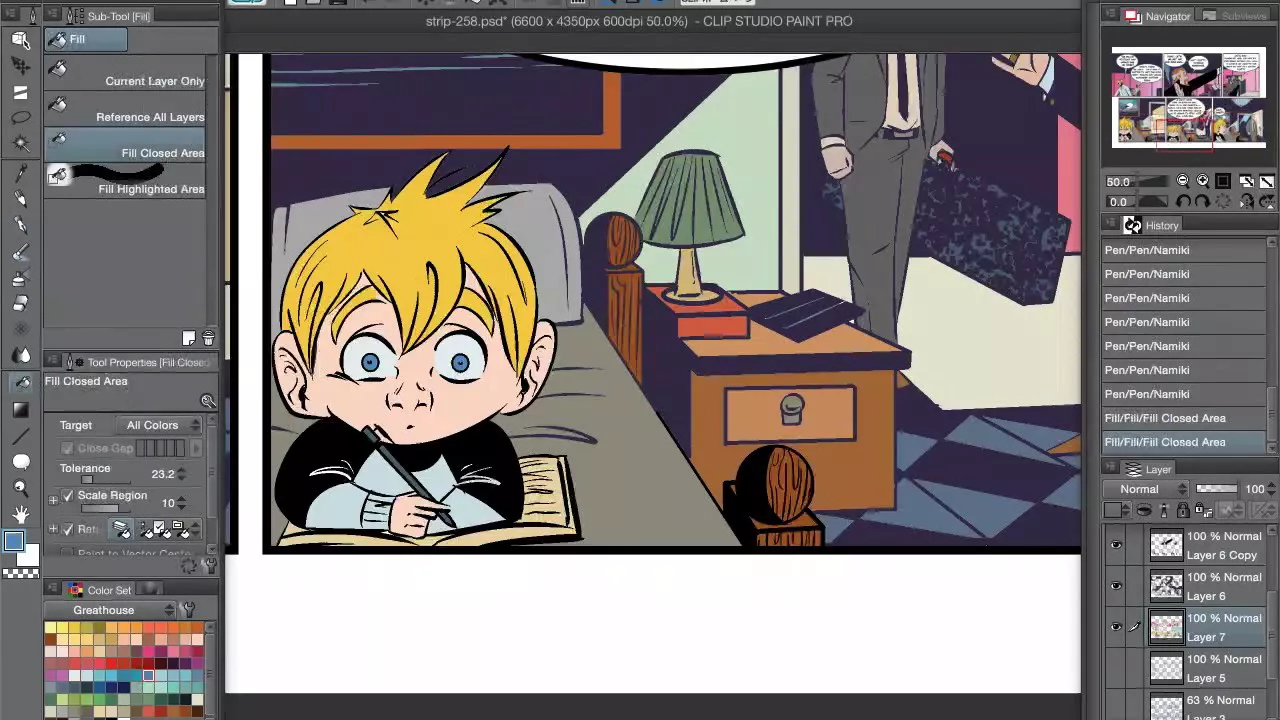Select the Airbrush tool
This screenshot has height=720, width=1280.
coord(20,279)
